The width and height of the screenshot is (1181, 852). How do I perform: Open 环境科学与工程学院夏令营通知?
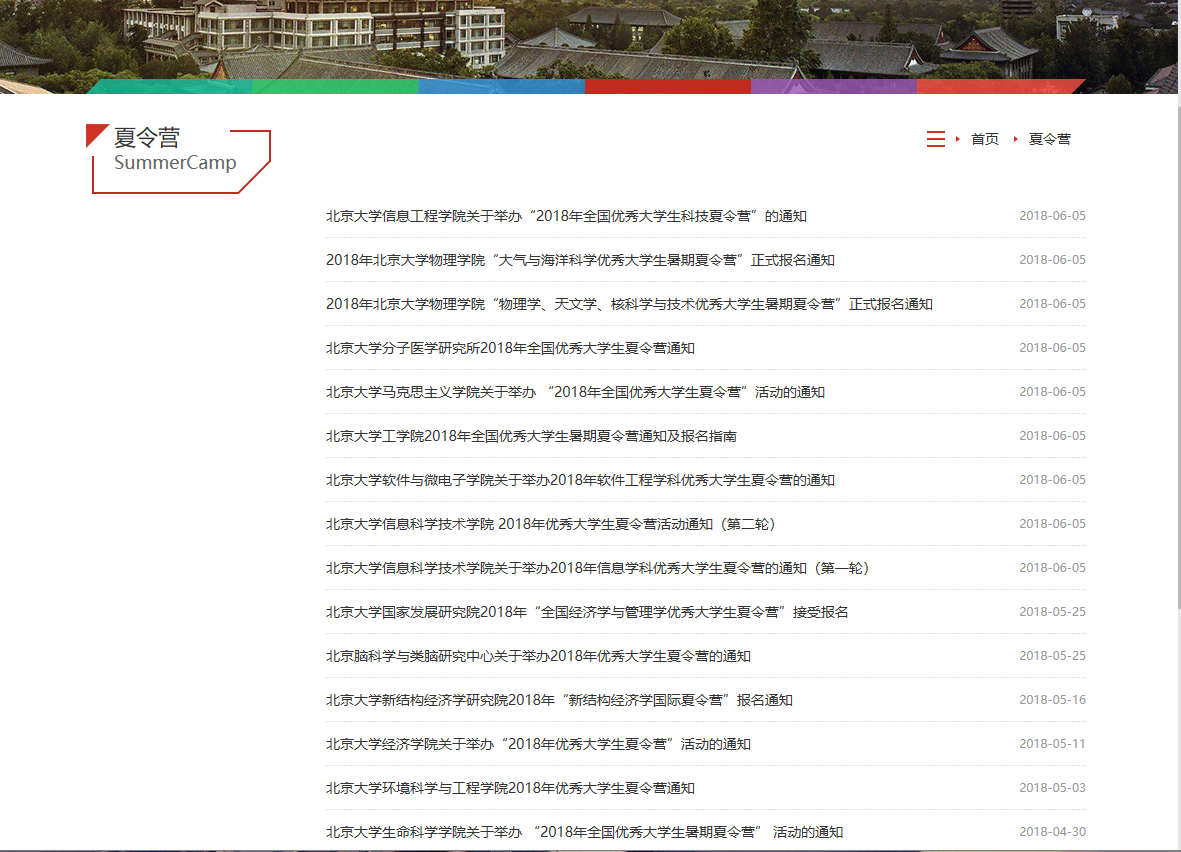[x=510, y=788]
